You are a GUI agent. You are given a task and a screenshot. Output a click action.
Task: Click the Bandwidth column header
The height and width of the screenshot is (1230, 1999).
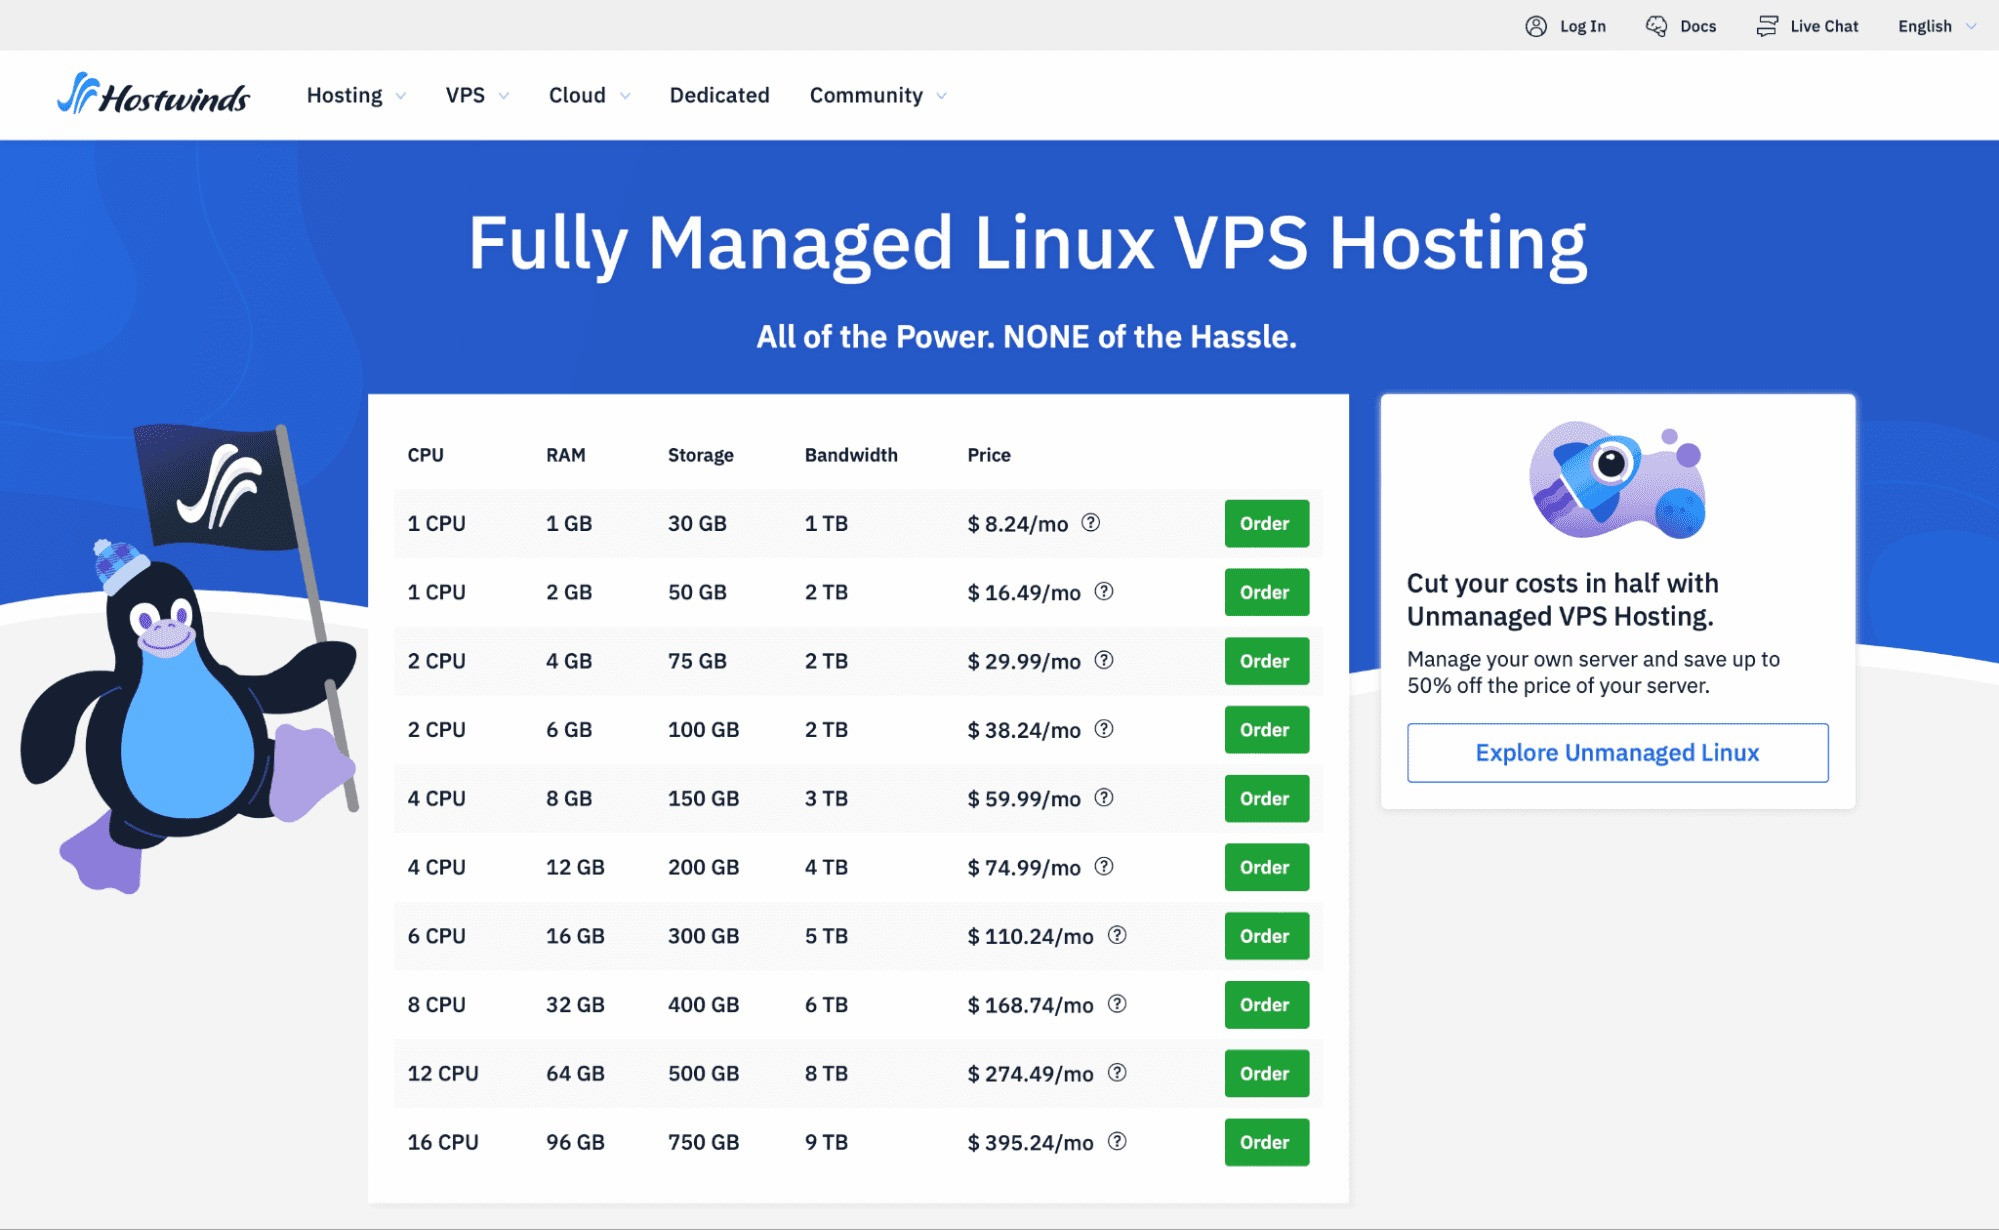point(851,455)
